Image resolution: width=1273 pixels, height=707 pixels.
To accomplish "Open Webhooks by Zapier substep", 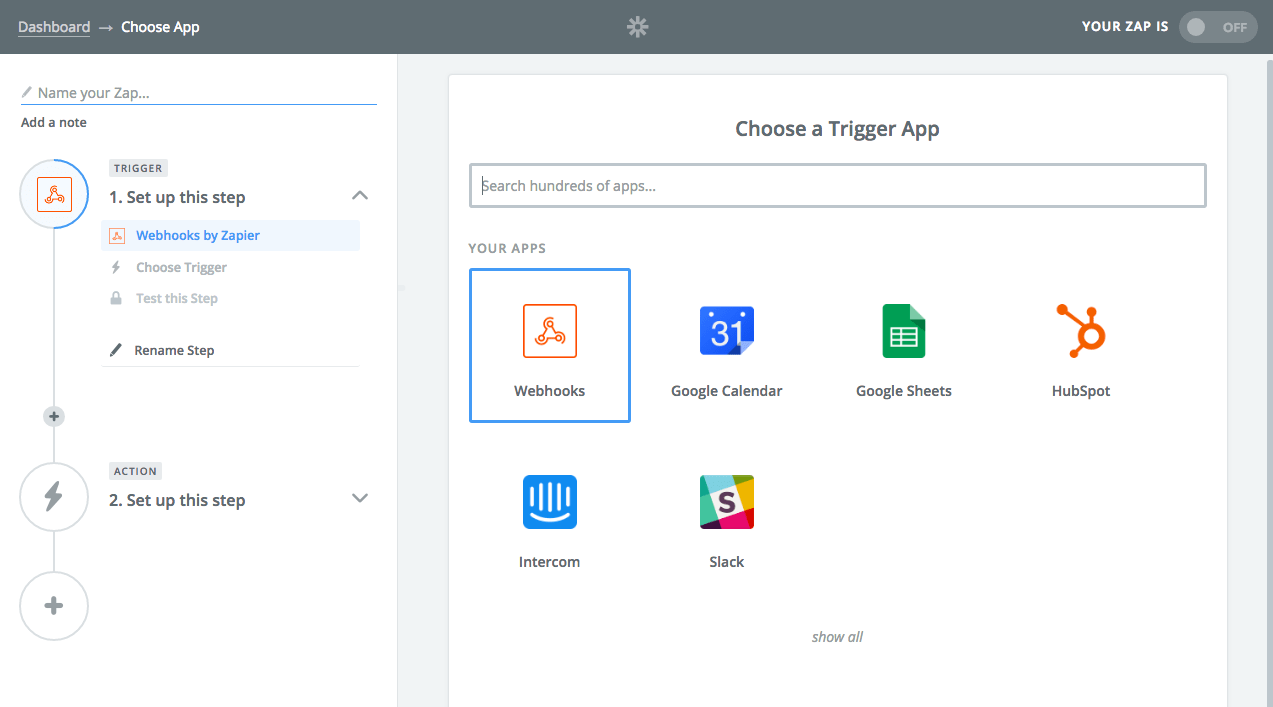I will click(x=231, y=236).
